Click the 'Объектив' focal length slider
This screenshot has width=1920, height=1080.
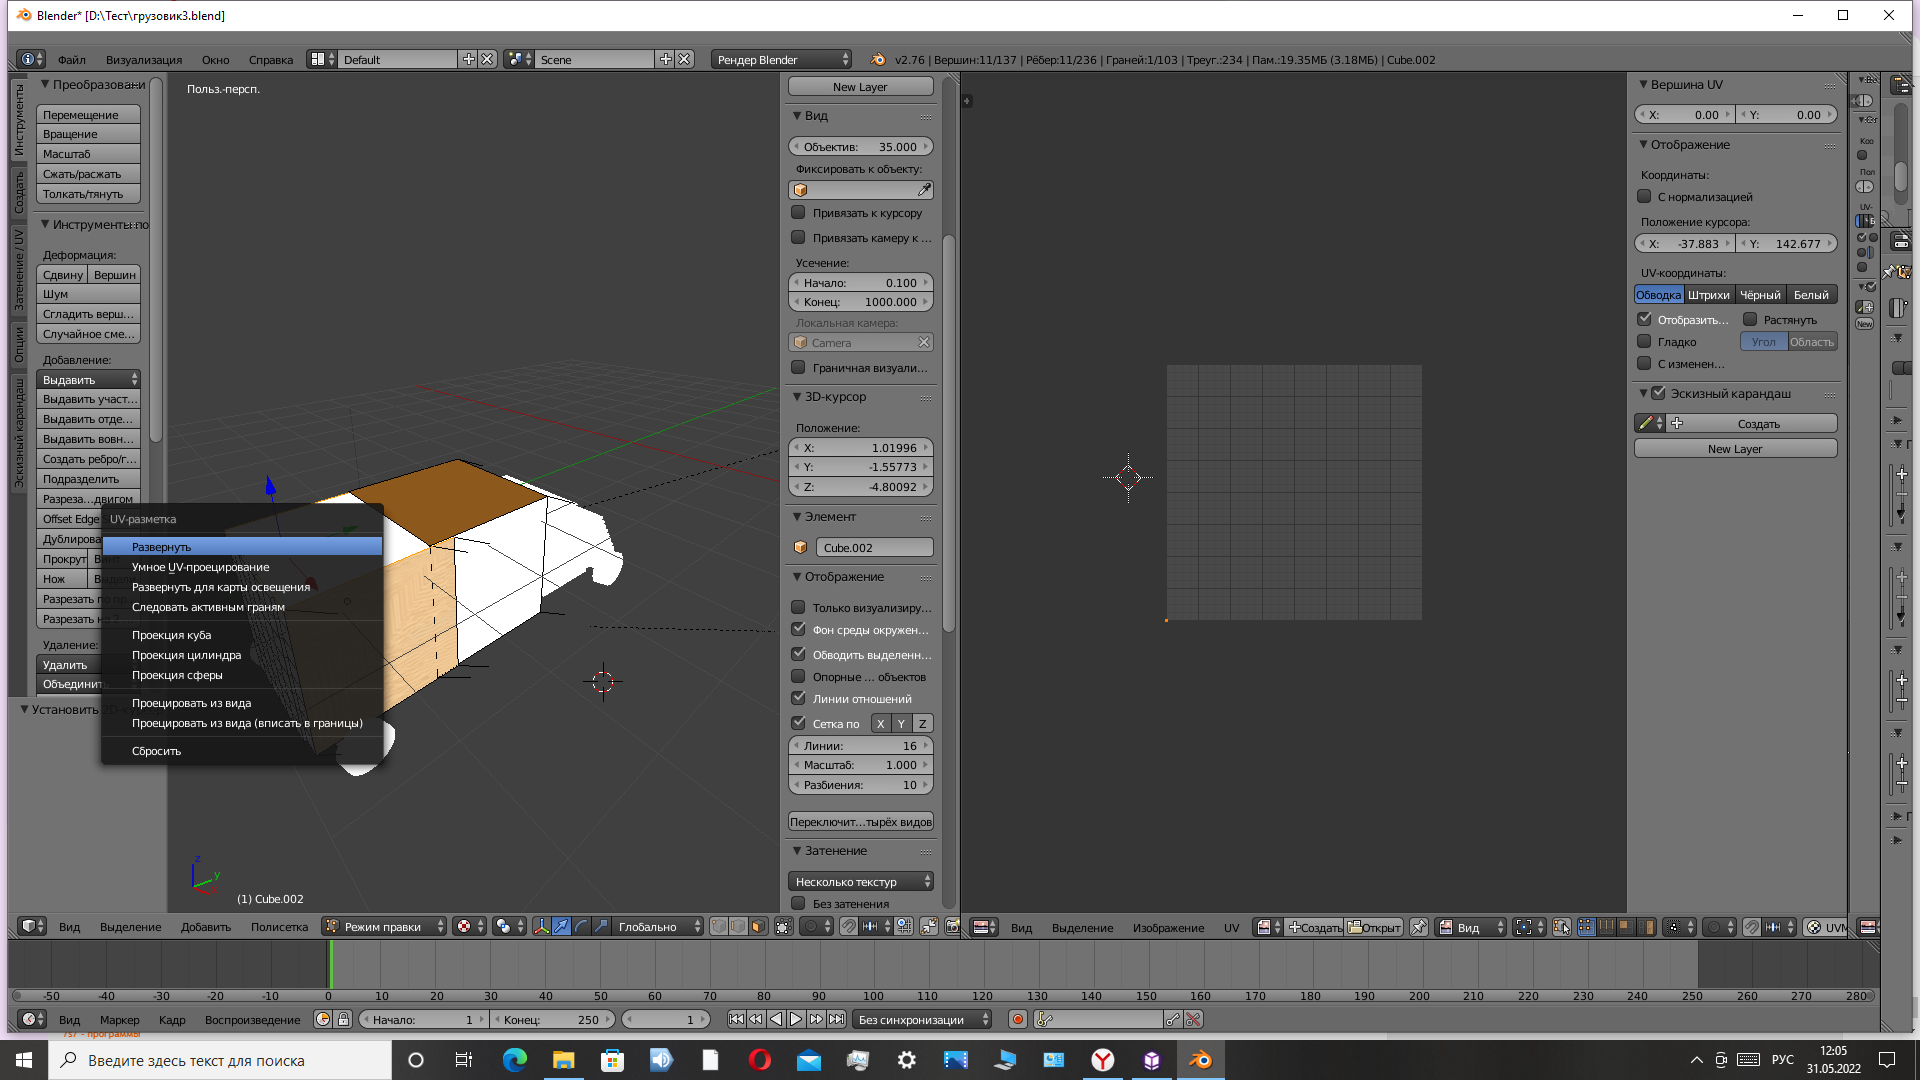click(860, 147)
